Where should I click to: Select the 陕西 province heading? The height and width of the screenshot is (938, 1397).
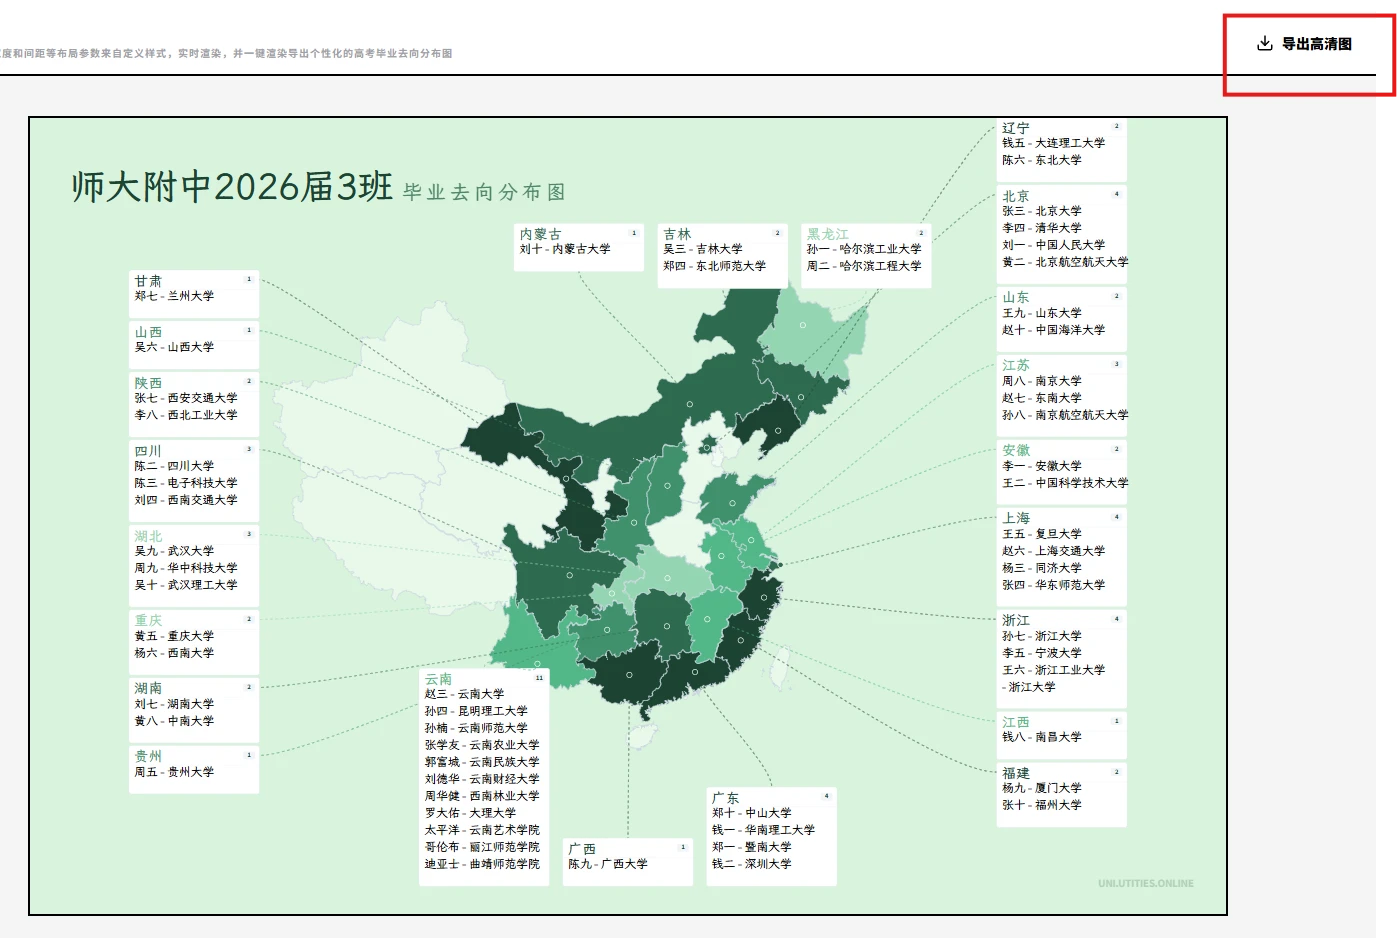[x=148, y=383]
